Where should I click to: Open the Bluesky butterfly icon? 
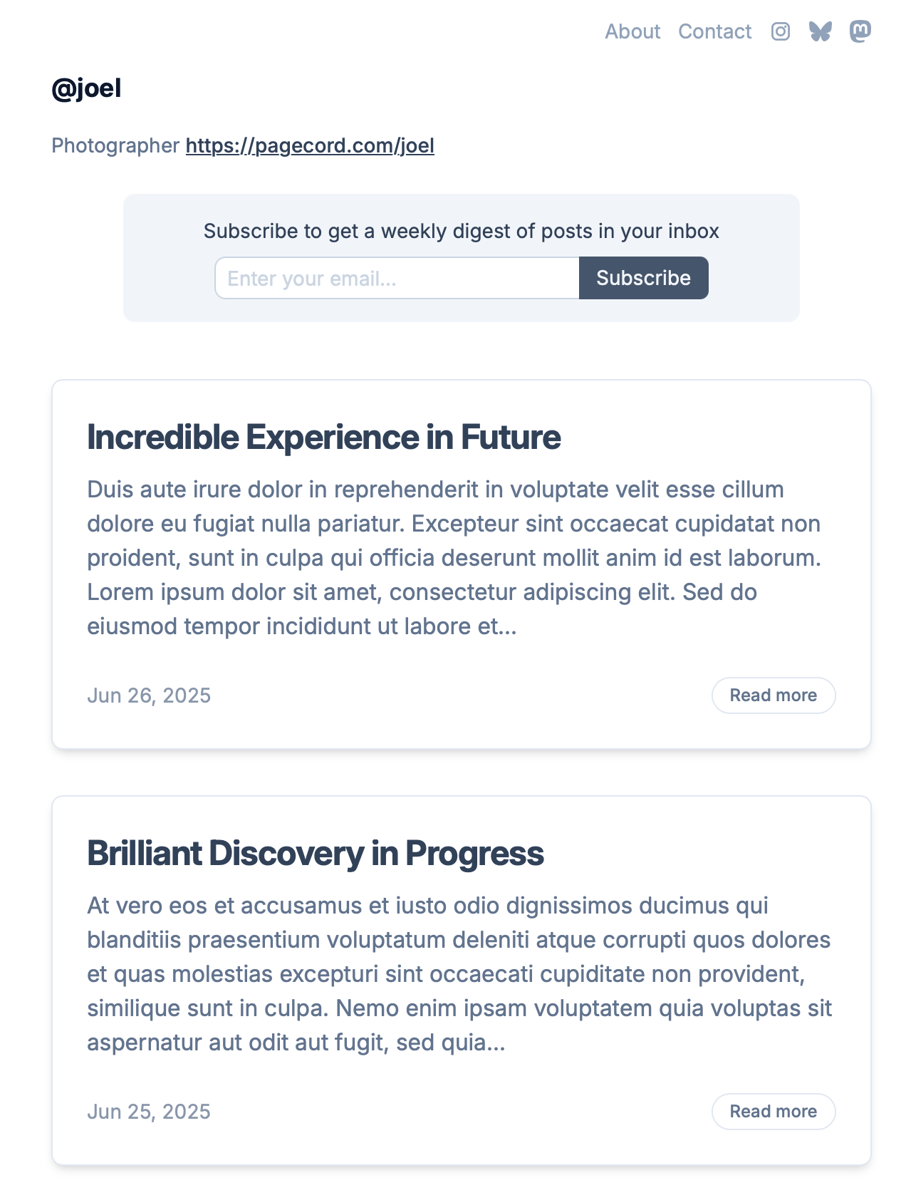pos(820,32)
